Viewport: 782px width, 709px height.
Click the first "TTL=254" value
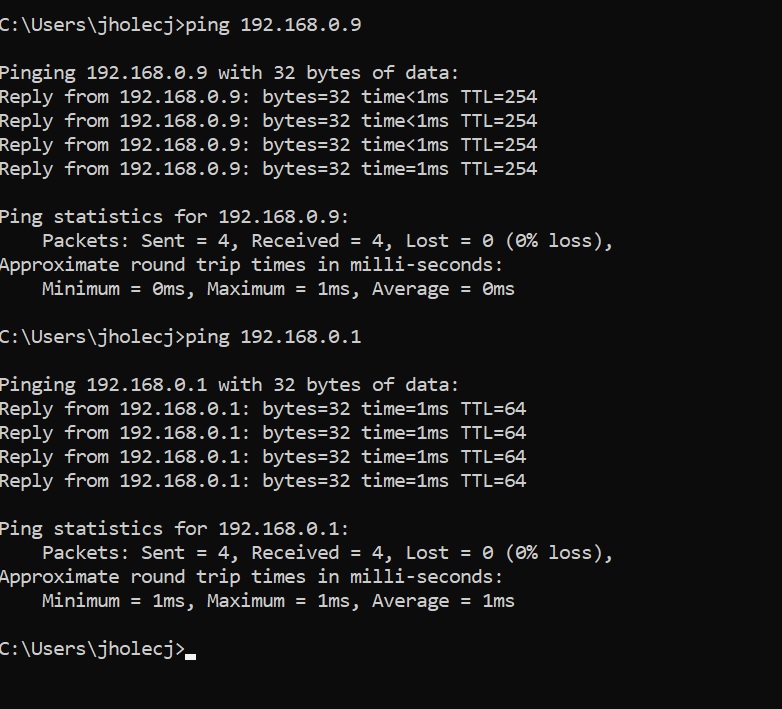[498, 97]
